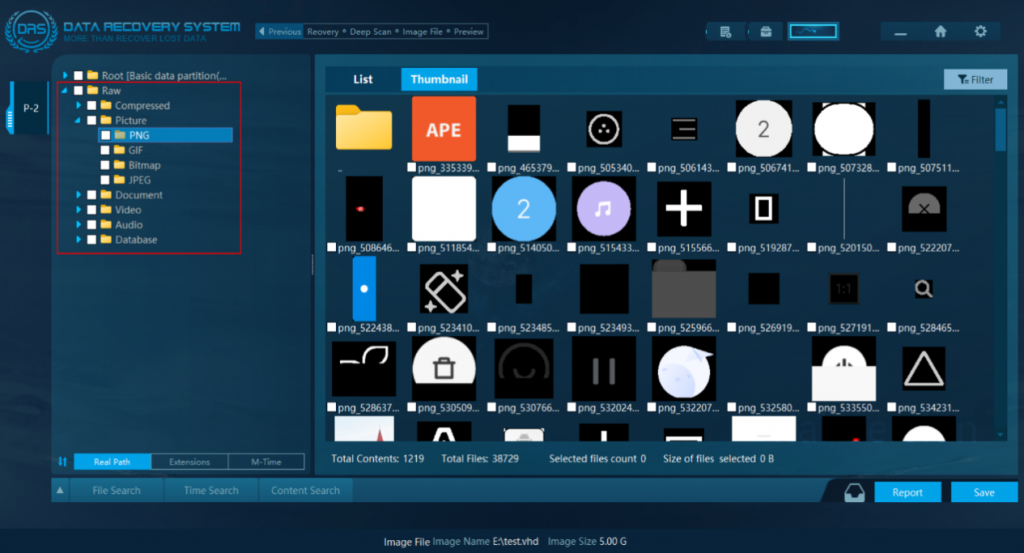
Task: Click the Save button
Action: (983, 492)
